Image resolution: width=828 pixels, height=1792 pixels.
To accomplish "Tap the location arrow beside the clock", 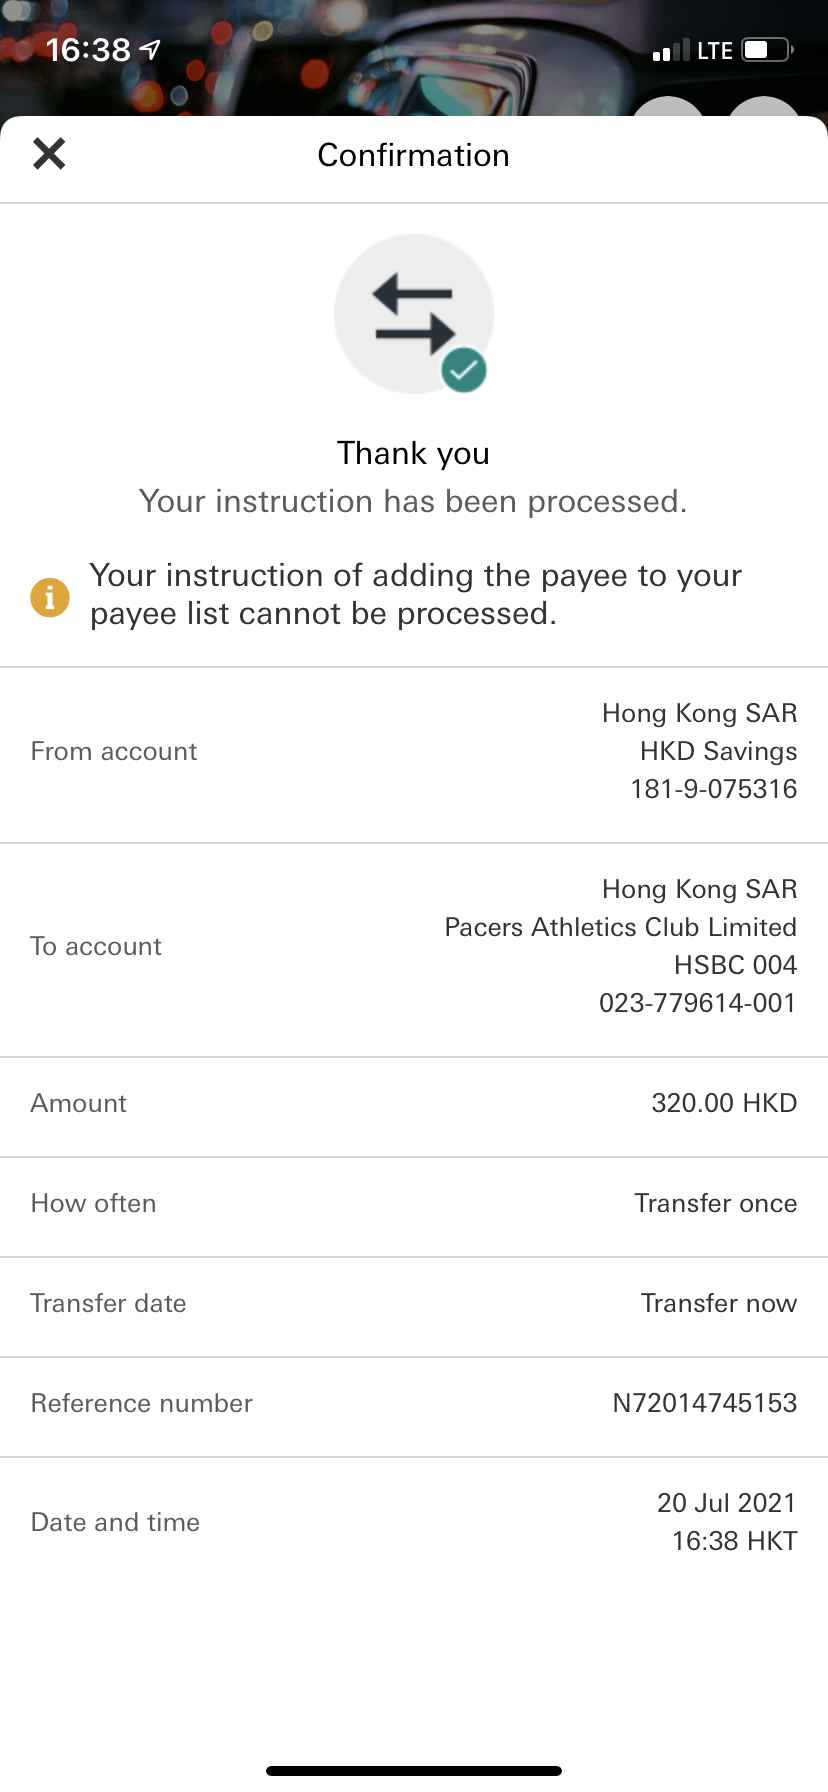I will click(x=150, y=49).
